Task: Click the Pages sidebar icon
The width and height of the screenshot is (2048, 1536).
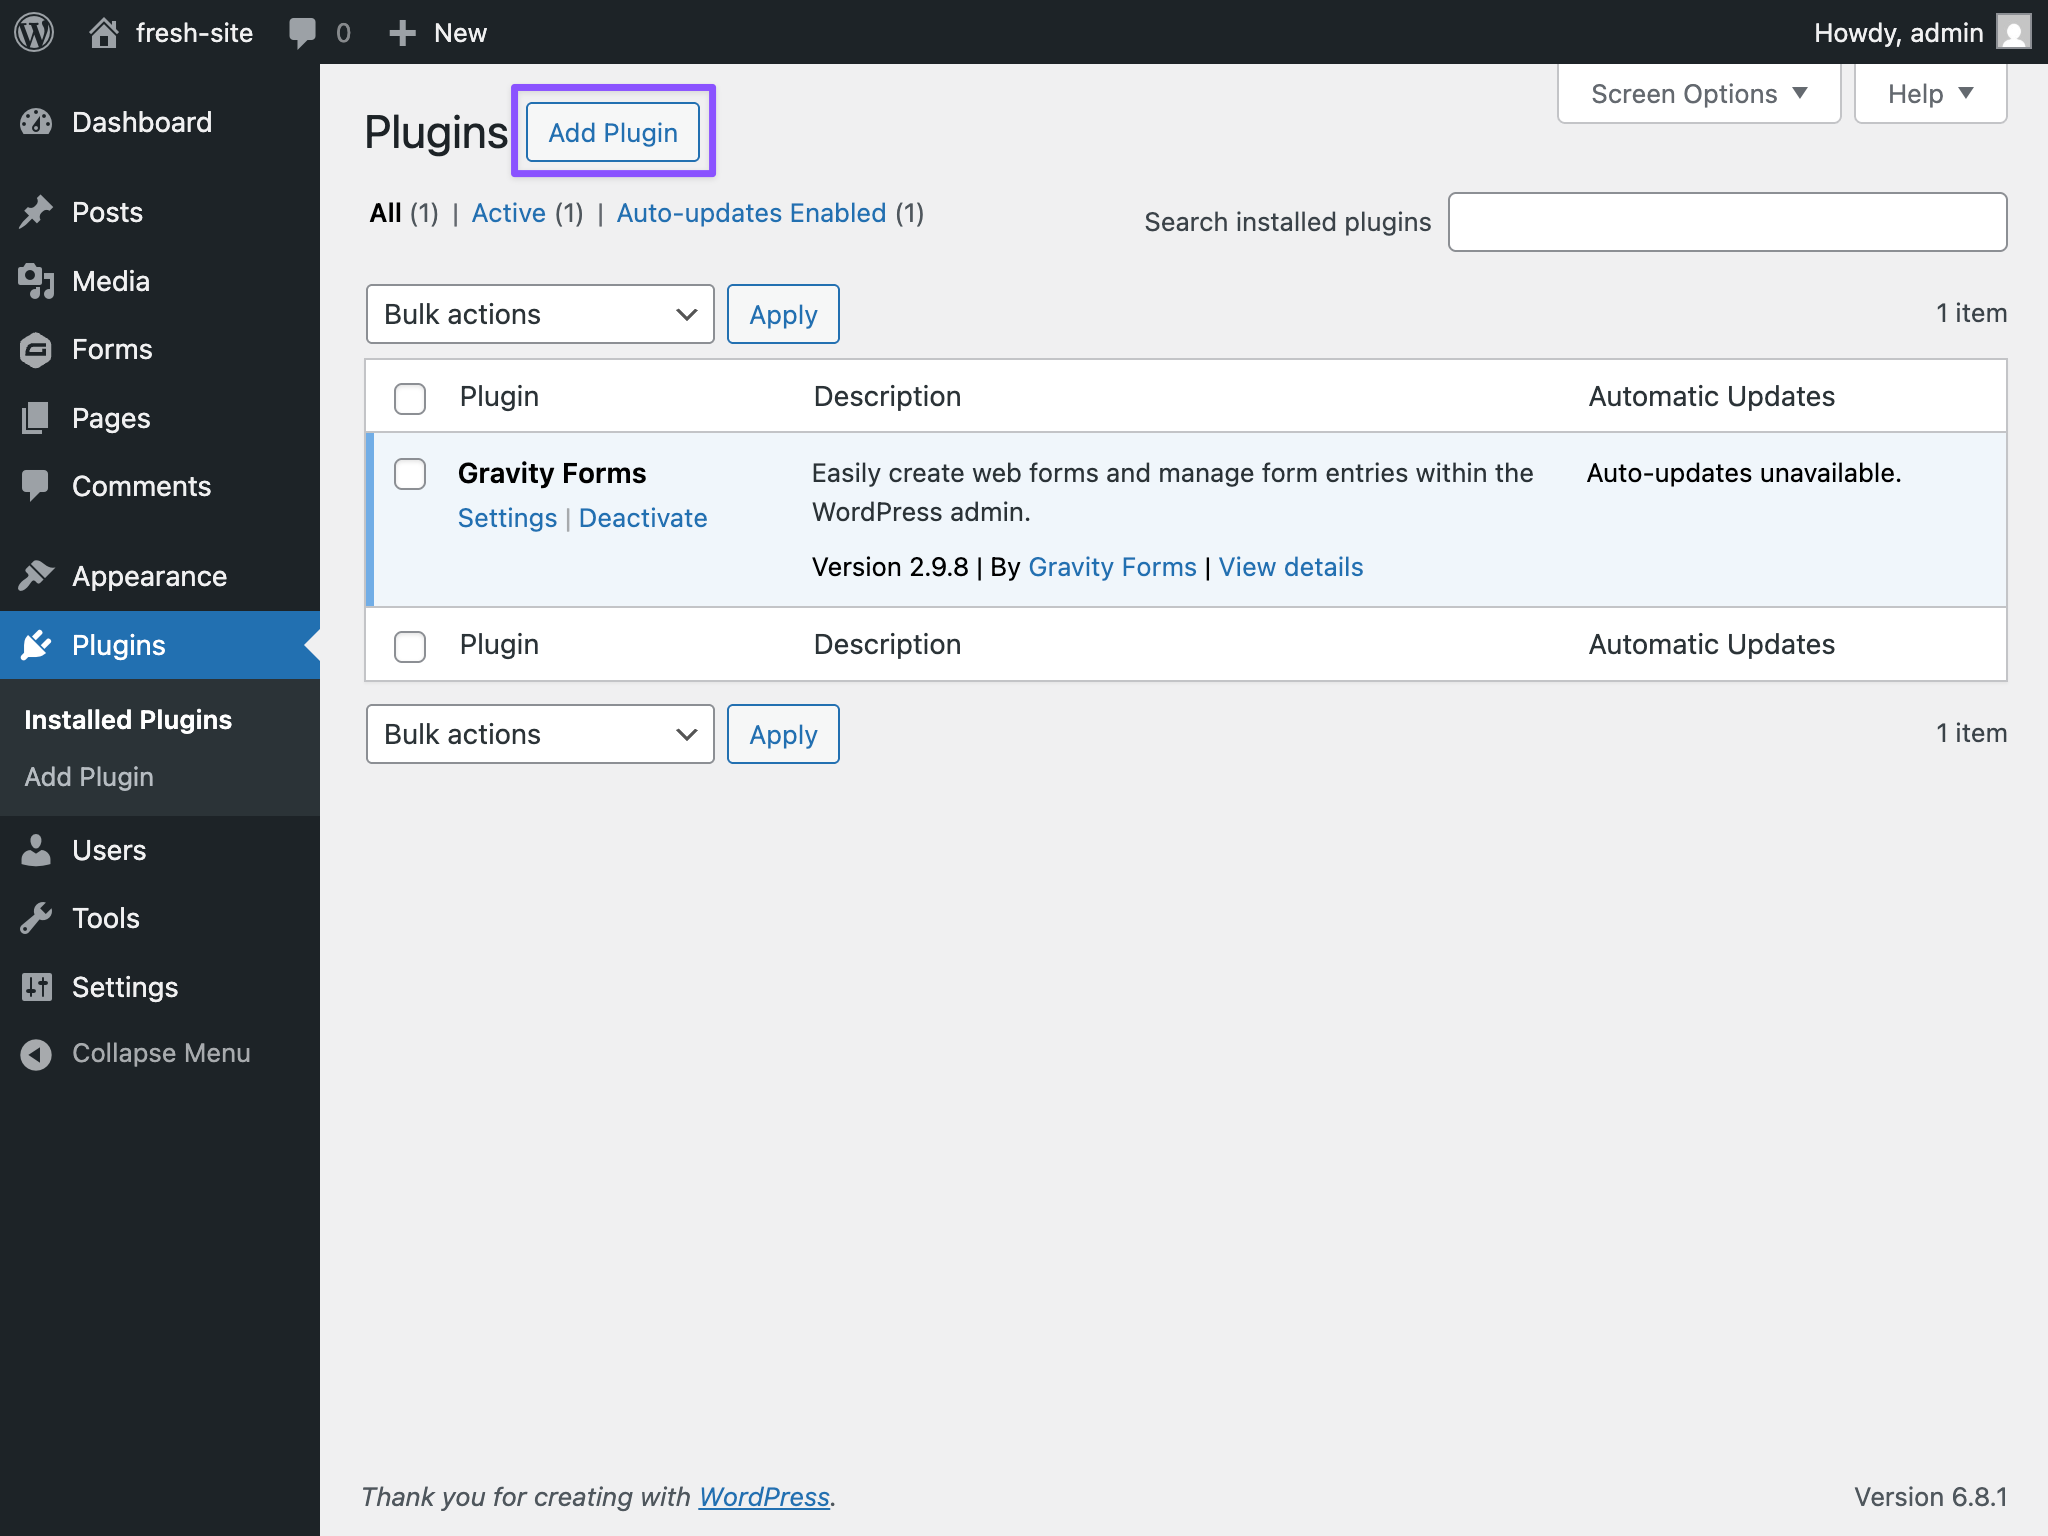Action: (36, 418)
